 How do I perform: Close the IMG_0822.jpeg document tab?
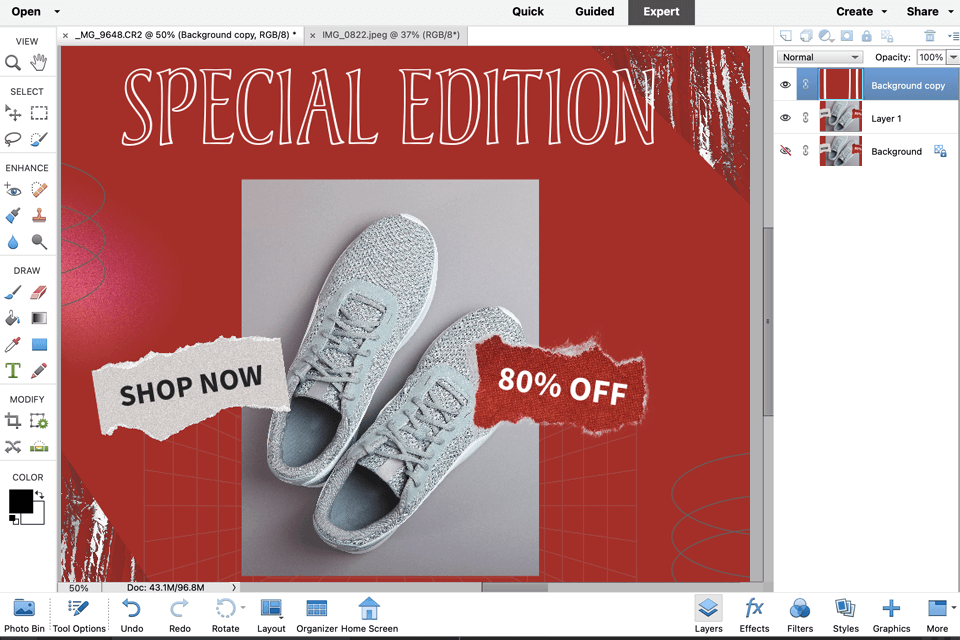(x=313, y=36)
